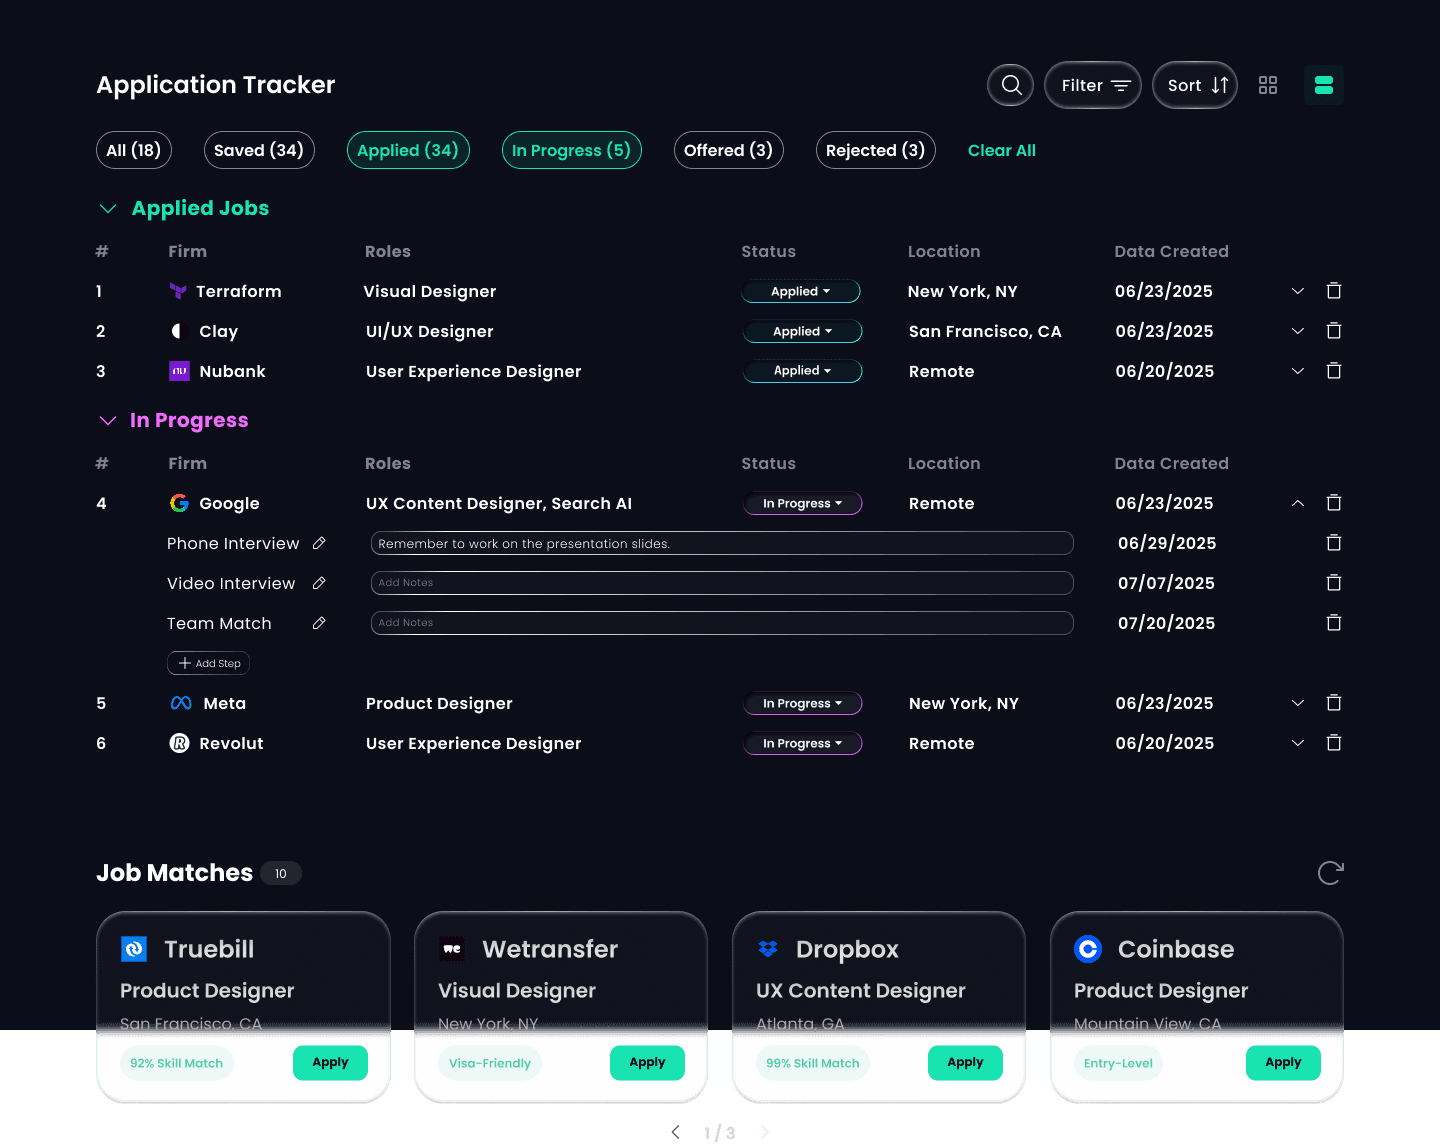Collapse the Google row details
Viewport: 1440px width, 1144px height.
pos(1298,503)
